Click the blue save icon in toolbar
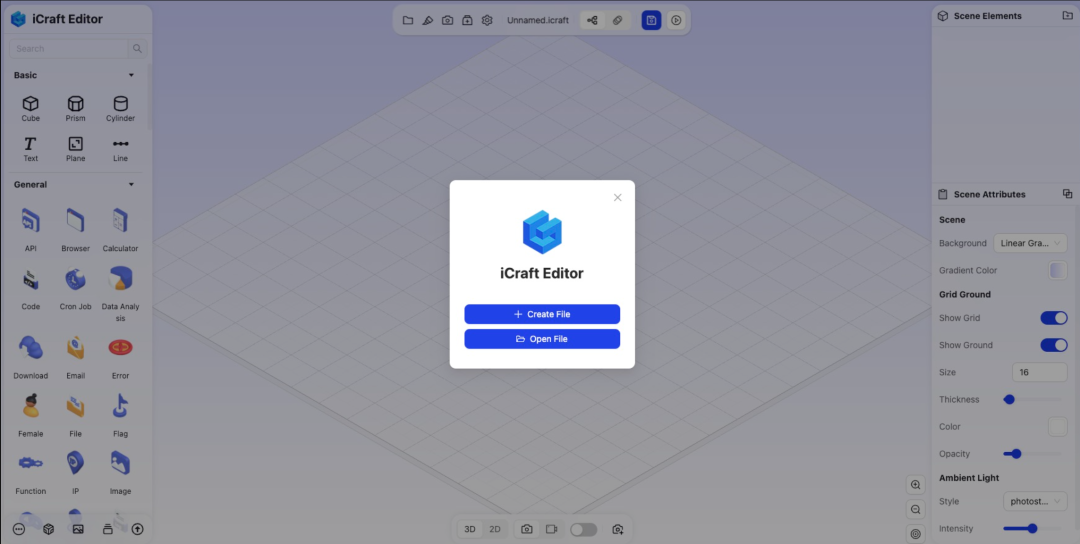The height and width of the screenshot is (544, 1080). pos(652,21)
